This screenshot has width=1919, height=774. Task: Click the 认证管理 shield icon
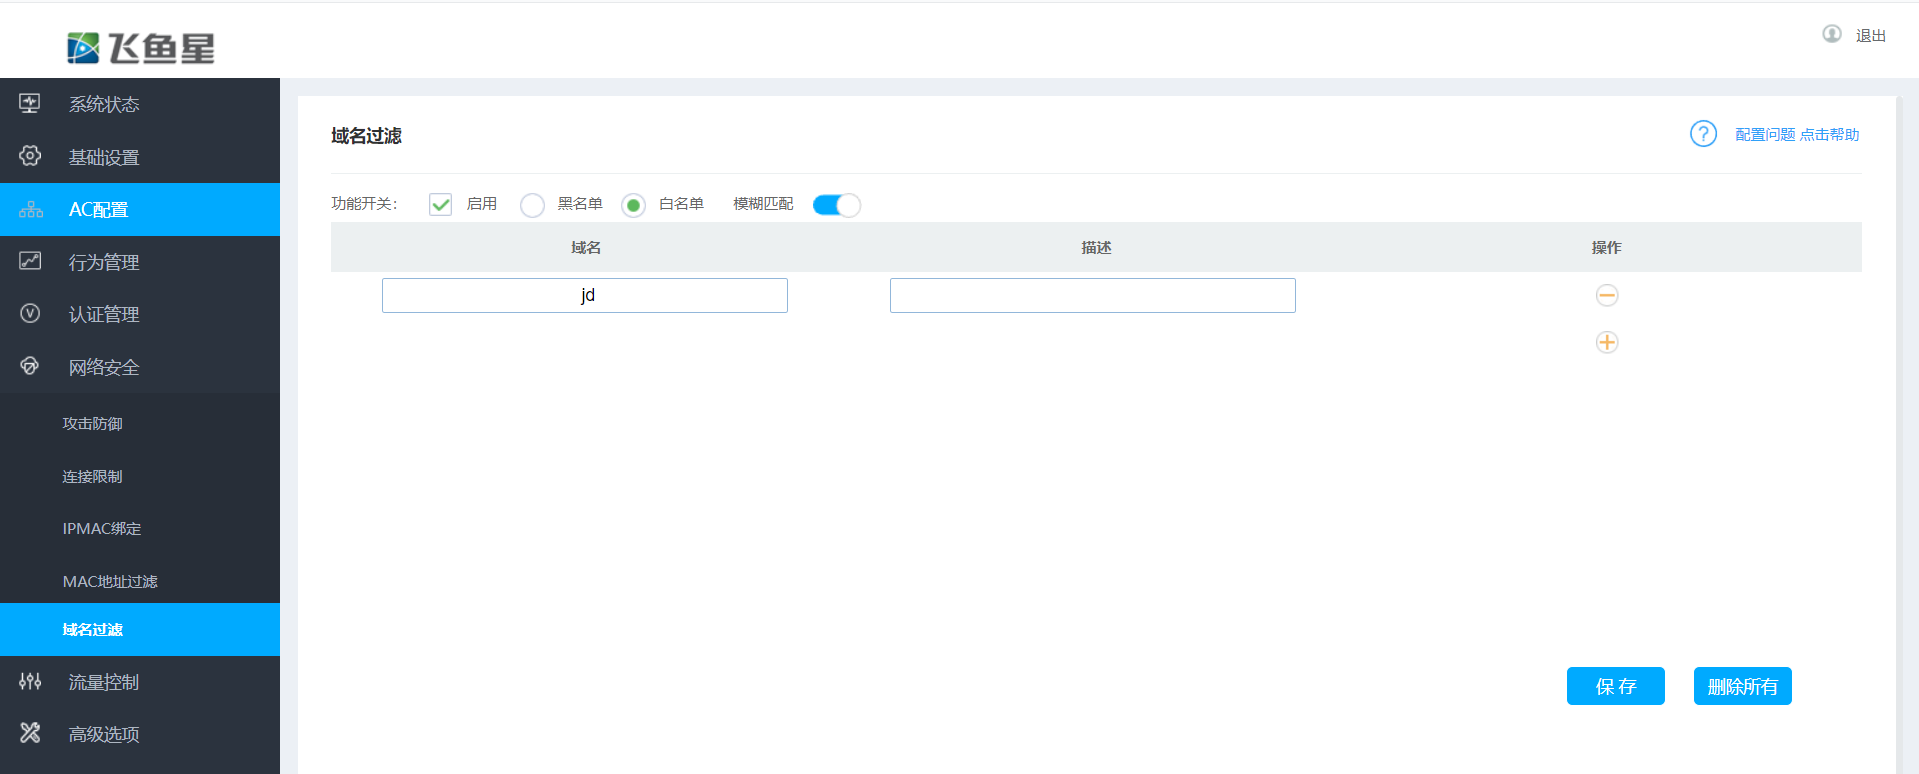coord(30,314)
